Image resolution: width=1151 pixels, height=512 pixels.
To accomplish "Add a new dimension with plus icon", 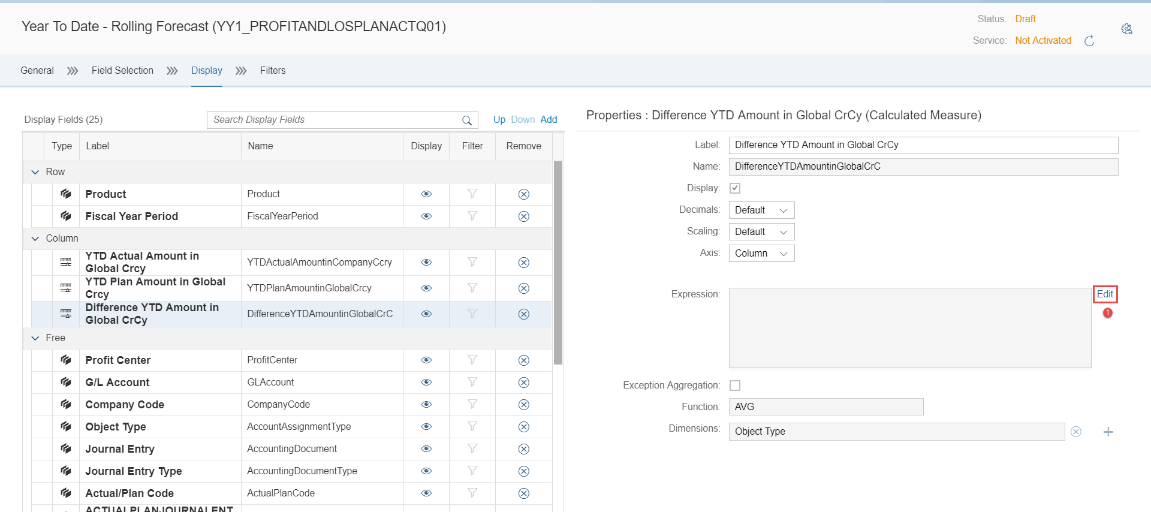I will (x=1108, y=432).
